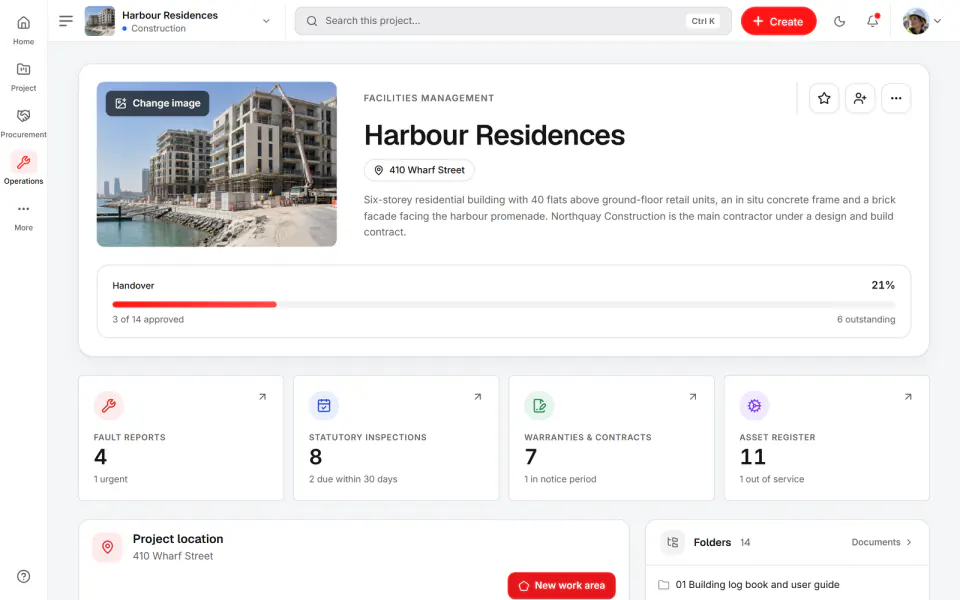Image resolution: width=960 pixels, height=600 pixels.
Task: Click the Harbour Residences project photo
Action: click(x=217, y=164)
